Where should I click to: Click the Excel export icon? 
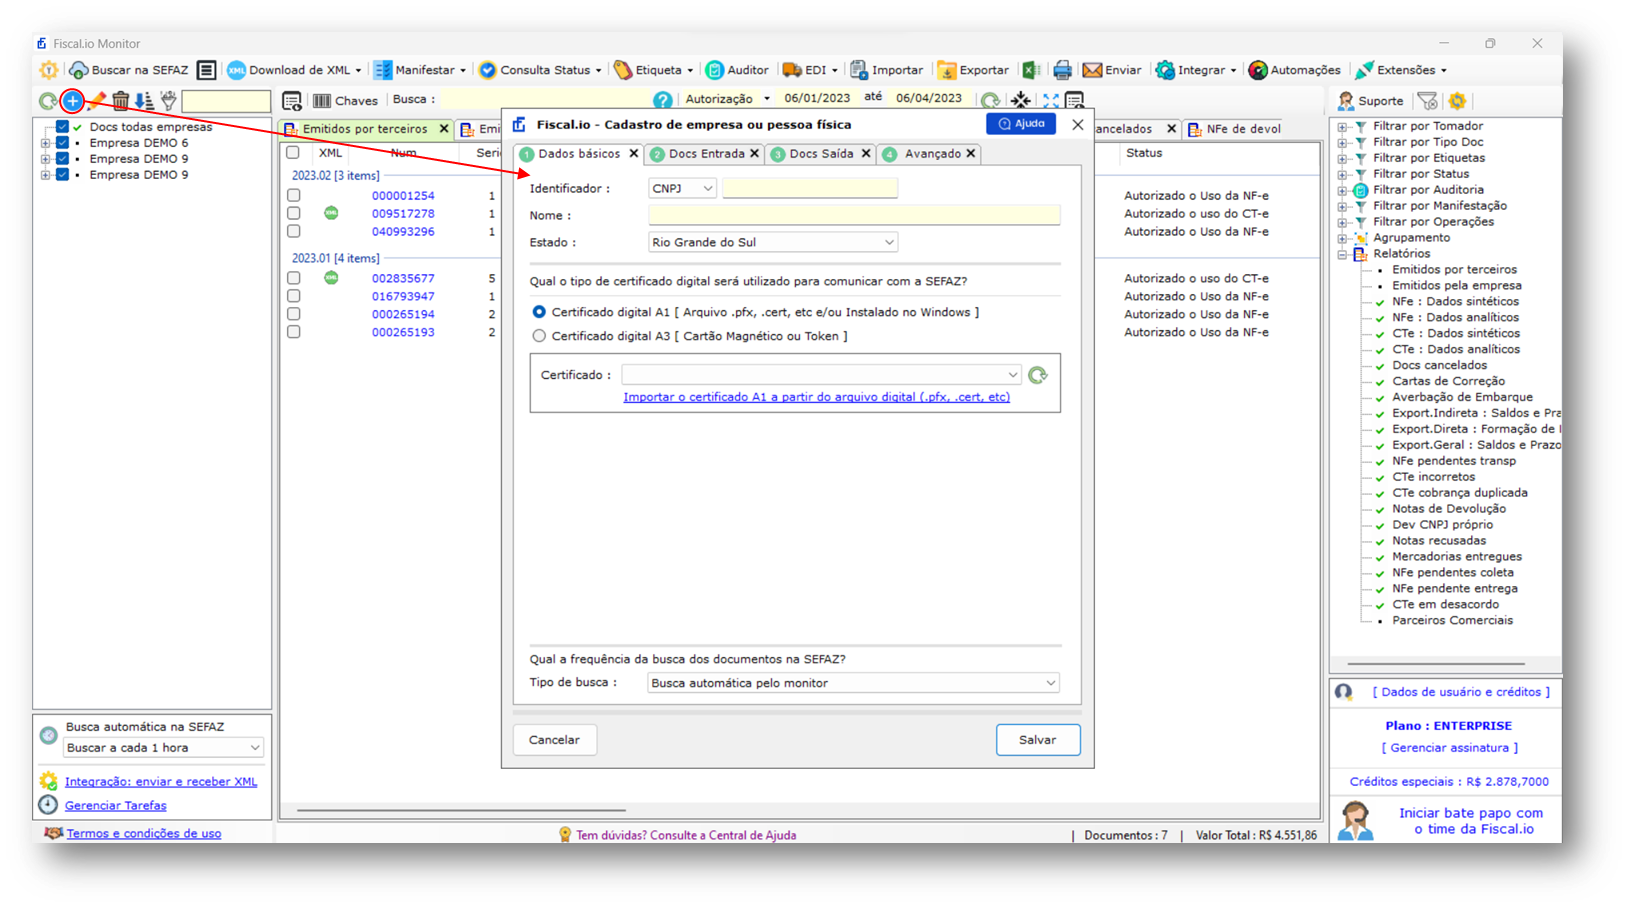click(1031, 70)
